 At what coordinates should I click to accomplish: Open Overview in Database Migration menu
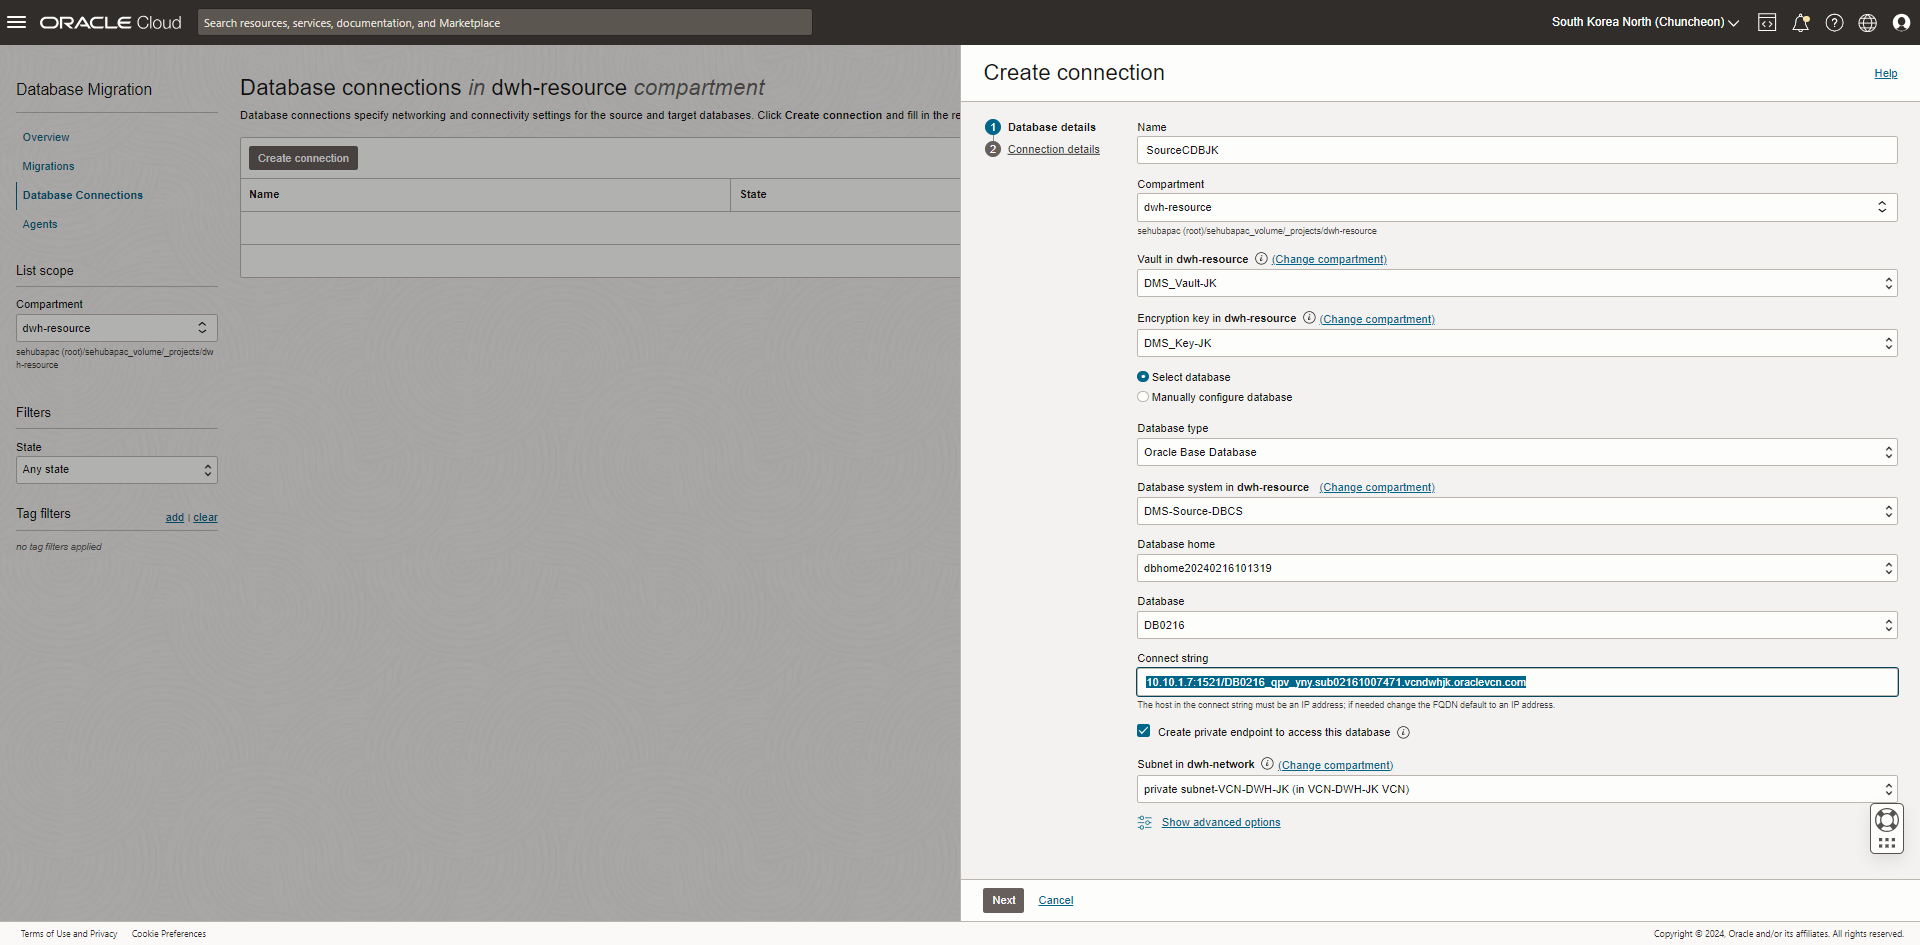pos(46,137)
